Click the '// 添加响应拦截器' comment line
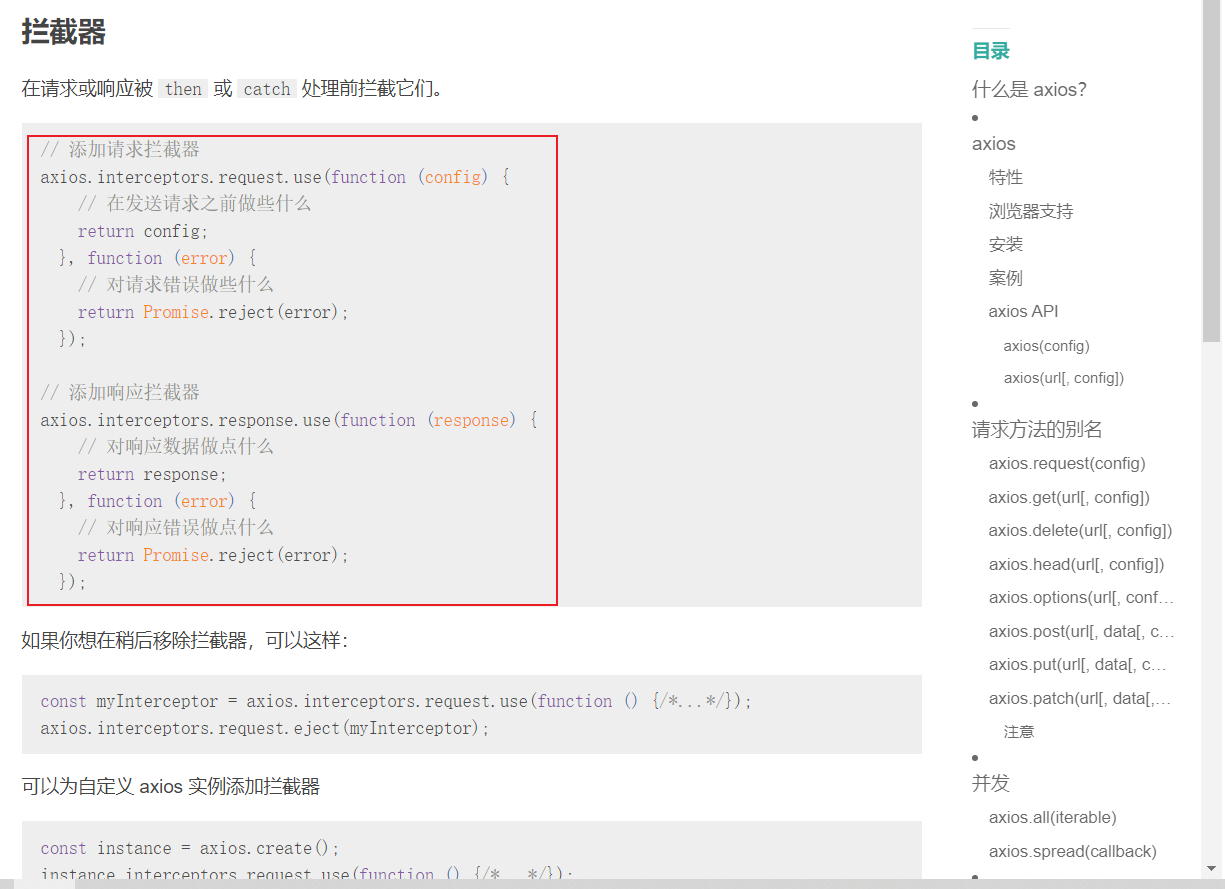The width and height of the screenshot is (1225, 889). coord(120,392)
